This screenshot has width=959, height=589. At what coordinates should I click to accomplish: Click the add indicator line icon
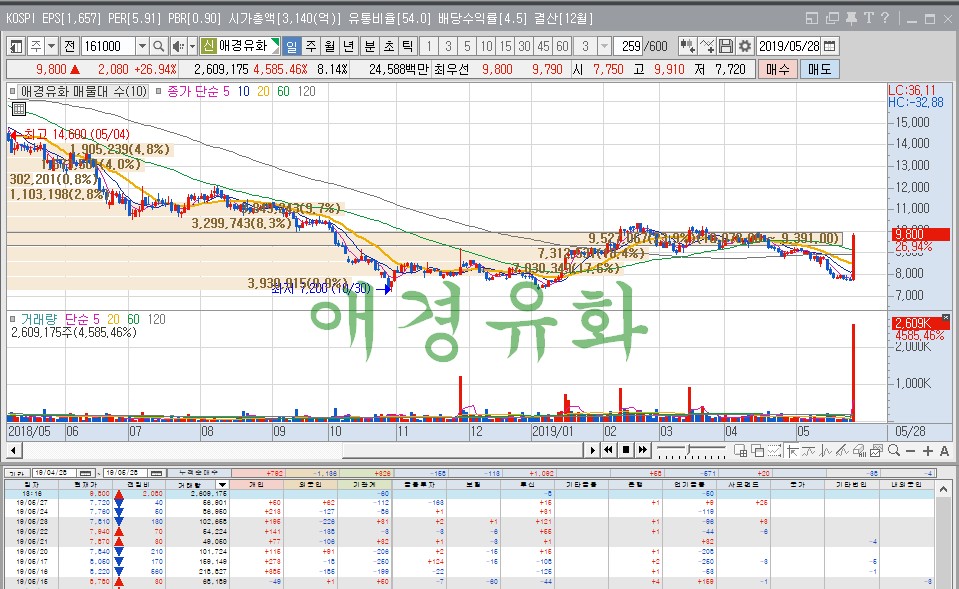click(707, 46)
